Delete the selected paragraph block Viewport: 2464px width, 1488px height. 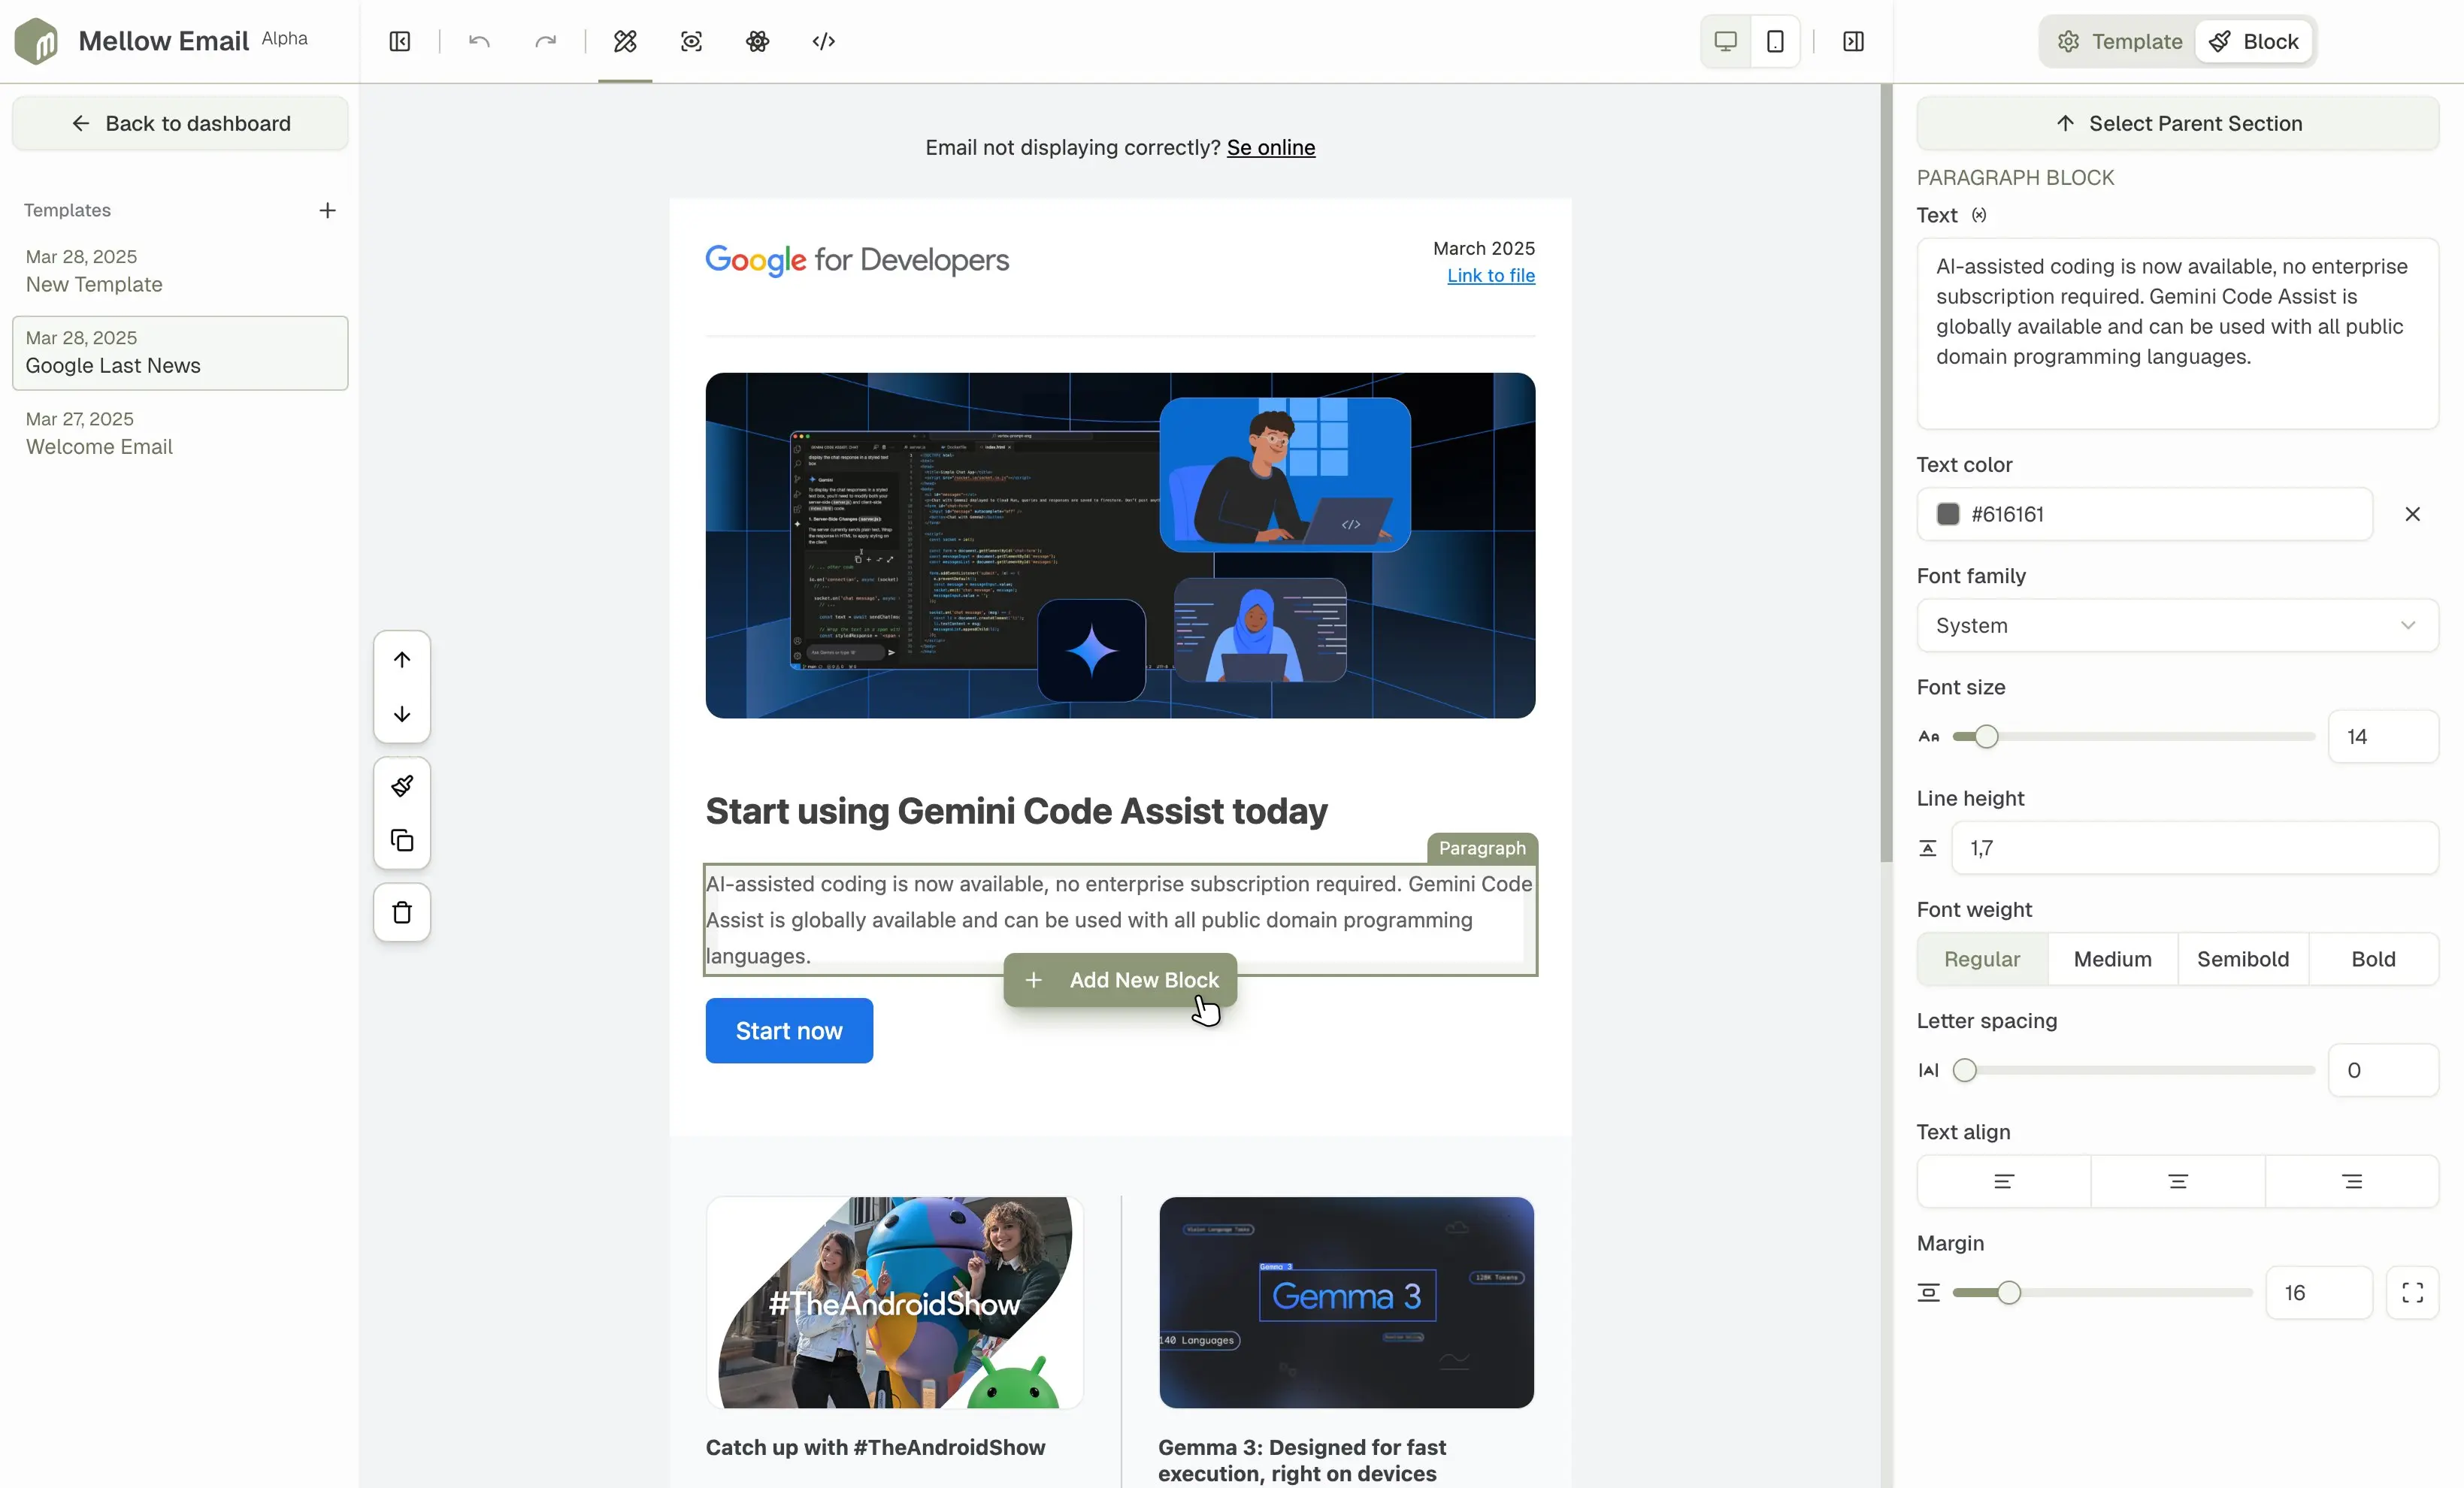point(401,912)
